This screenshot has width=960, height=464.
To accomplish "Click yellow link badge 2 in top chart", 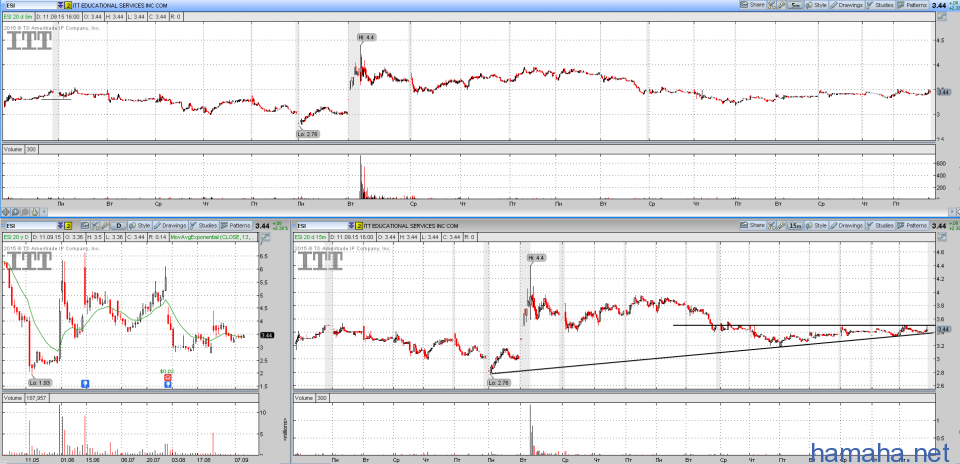I will 68,5.
